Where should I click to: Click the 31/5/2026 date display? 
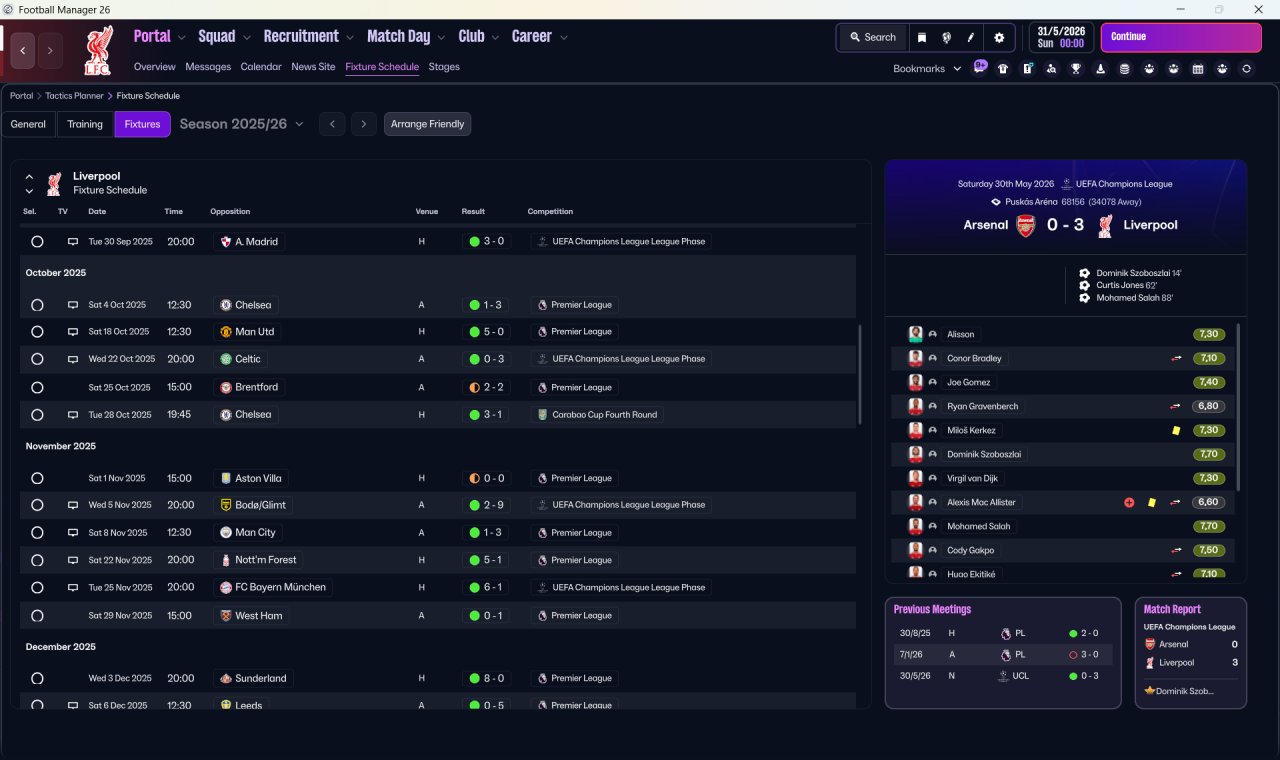tap(1061, 37)
